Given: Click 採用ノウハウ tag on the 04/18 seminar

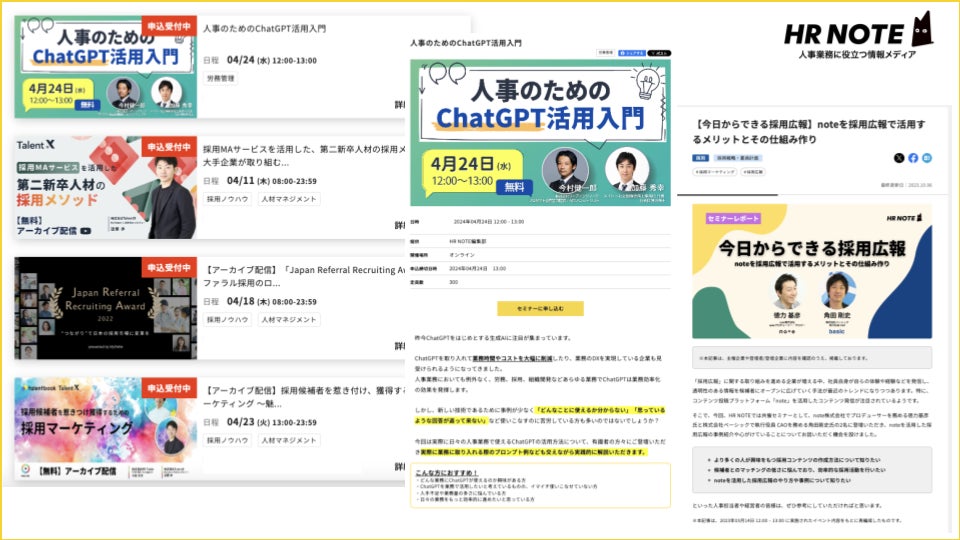Looking at the screenshot, I should (227, 320).
